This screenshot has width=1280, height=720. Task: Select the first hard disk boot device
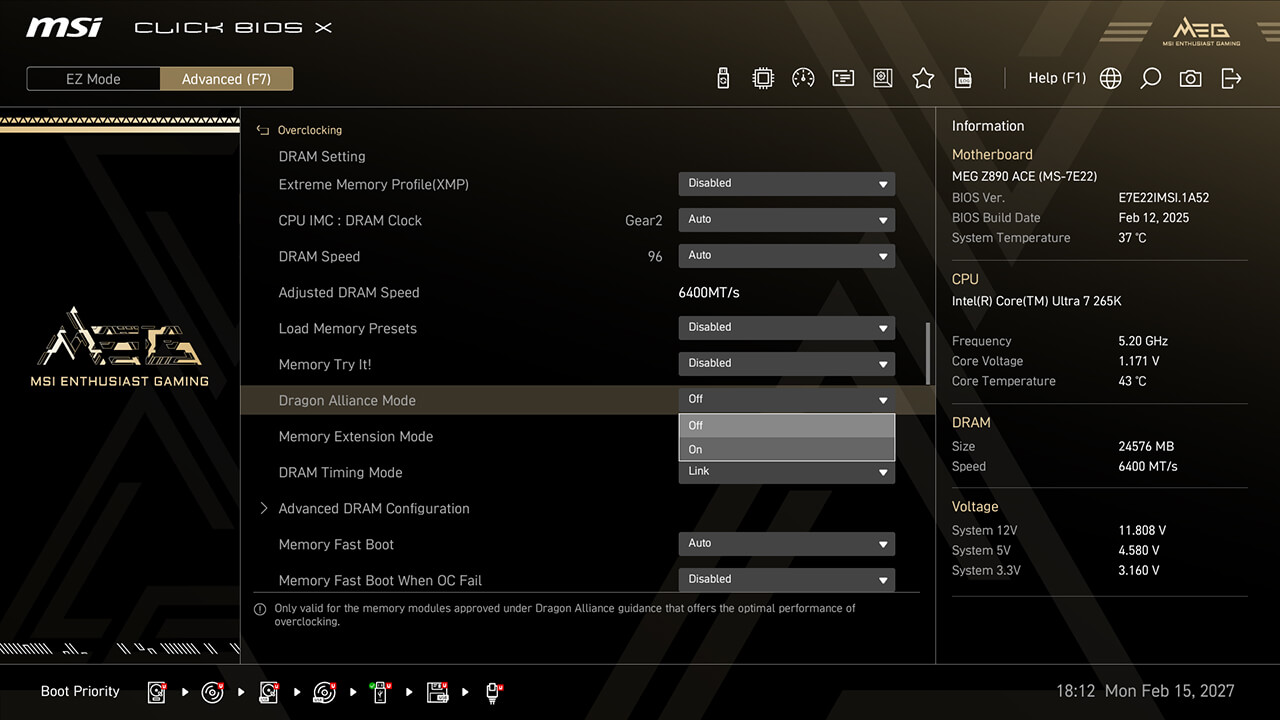pyautogui.click(x=157, y=692)
